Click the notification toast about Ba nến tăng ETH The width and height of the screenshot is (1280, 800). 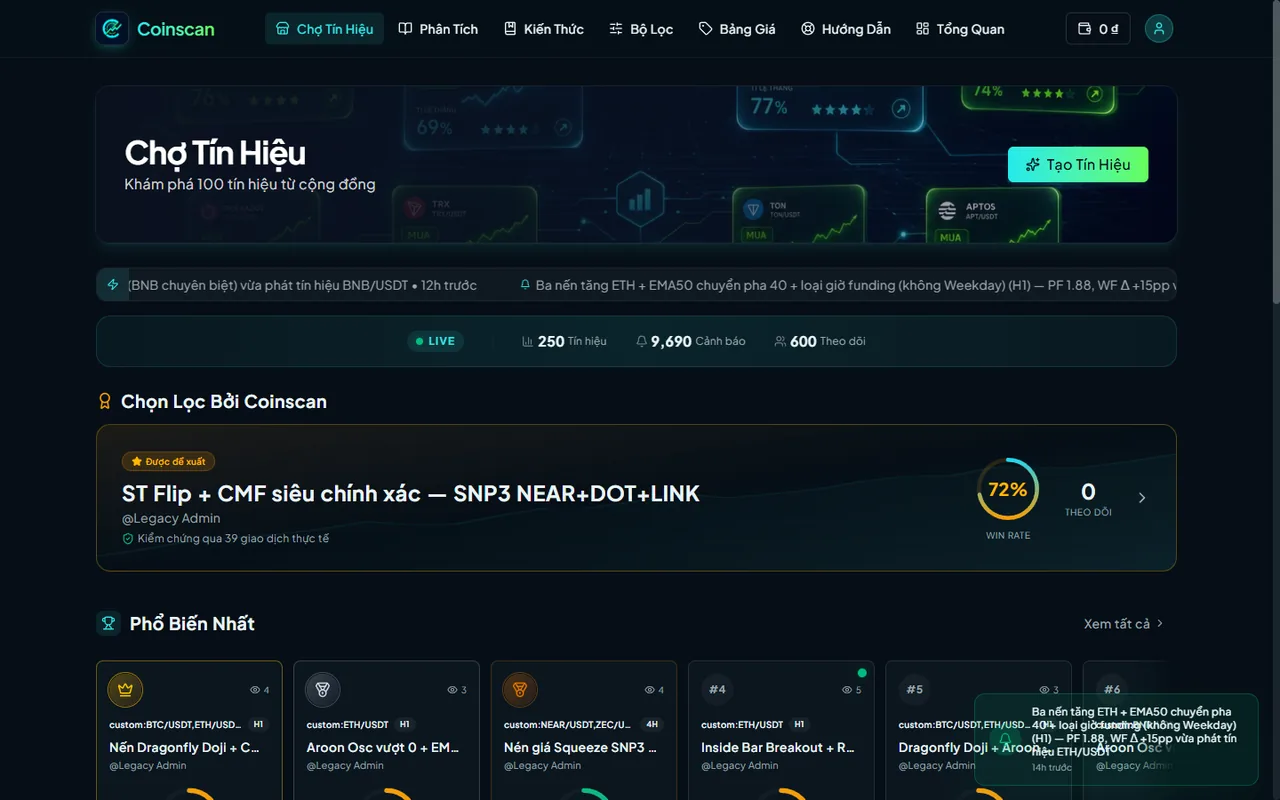(x=1116, y=740)
